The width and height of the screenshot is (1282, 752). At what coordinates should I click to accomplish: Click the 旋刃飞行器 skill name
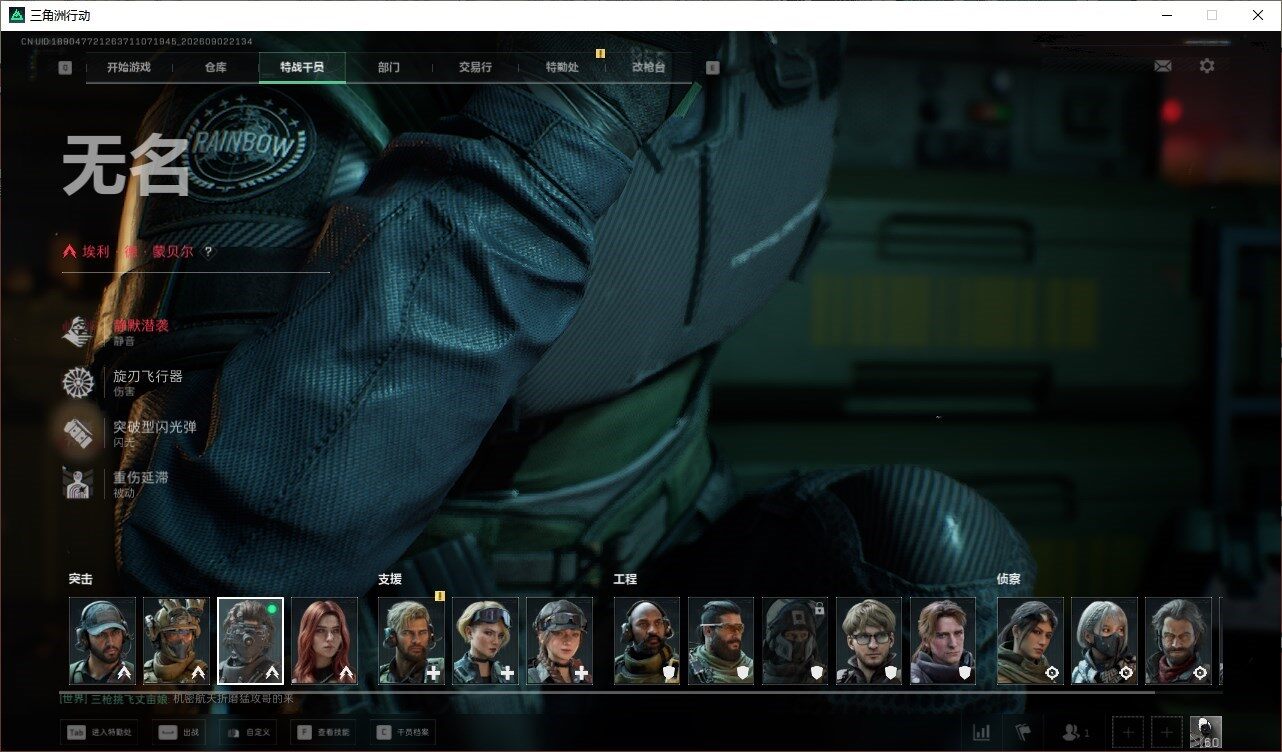(x=148, y=376)
